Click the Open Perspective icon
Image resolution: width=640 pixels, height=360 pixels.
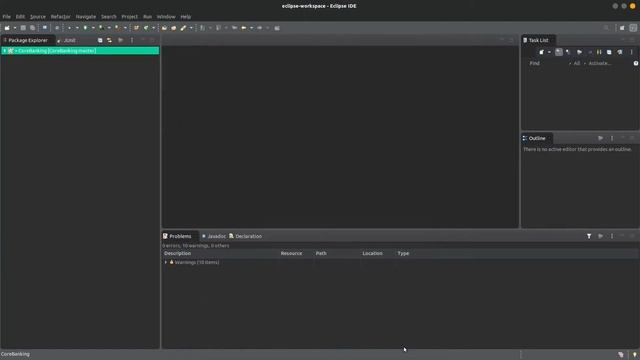tap(622, 28)
